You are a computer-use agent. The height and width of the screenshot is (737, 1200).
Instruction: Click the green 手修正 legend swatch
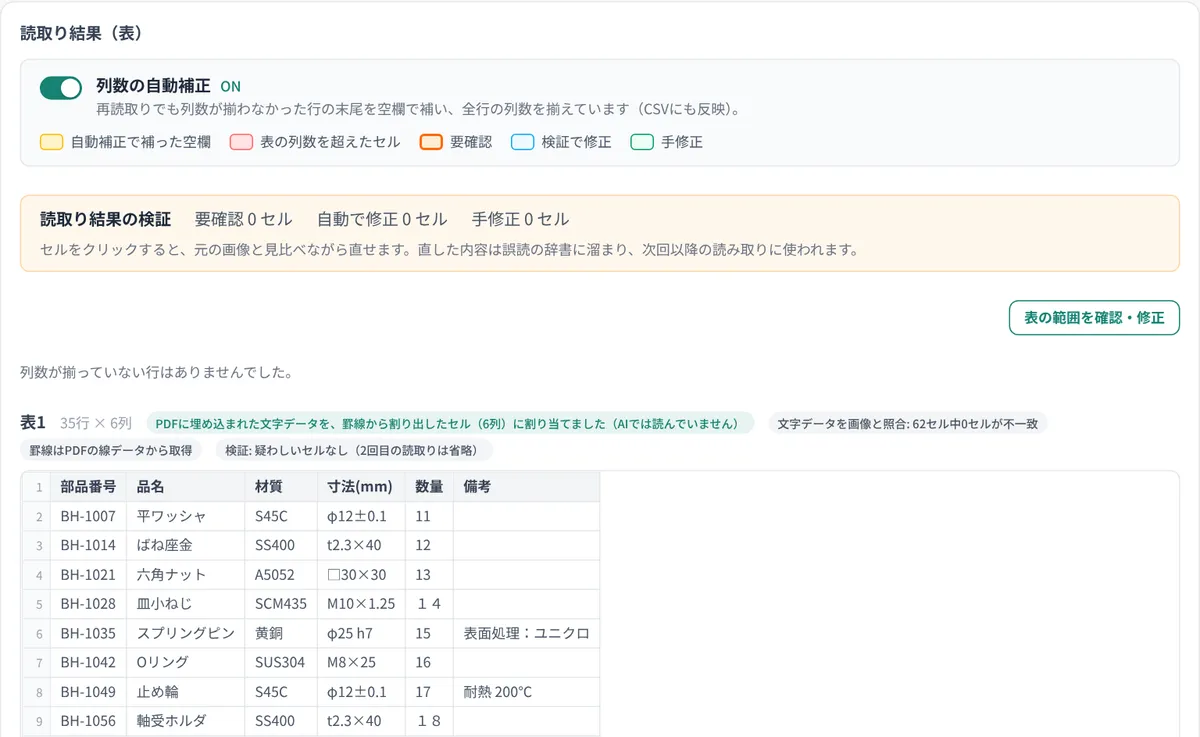pyautogui.click(x=642, y=142)
